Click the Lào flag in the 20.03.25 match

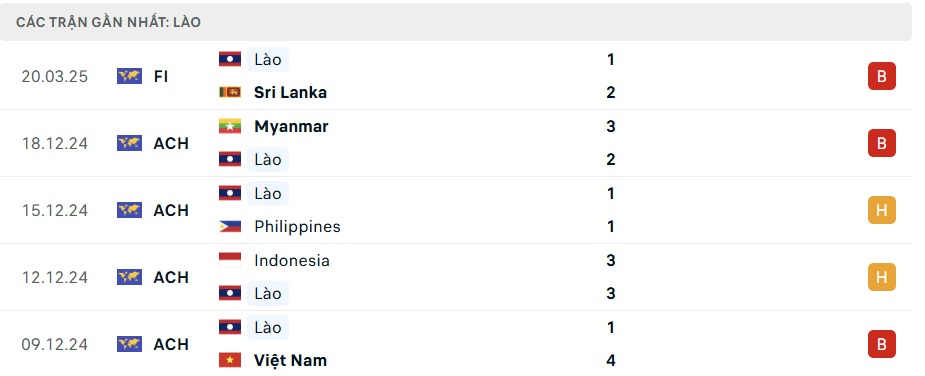(229, 59)
